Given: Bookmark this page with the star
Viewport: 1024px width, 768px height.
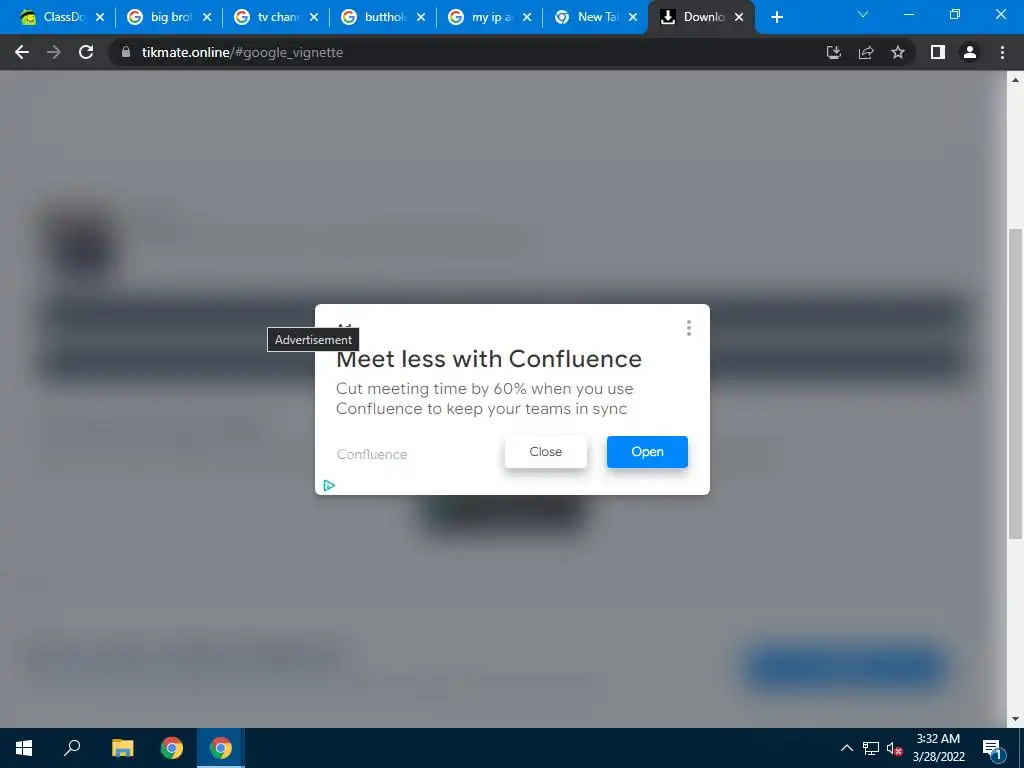Looking at the screenshot, I should (898, 52).
